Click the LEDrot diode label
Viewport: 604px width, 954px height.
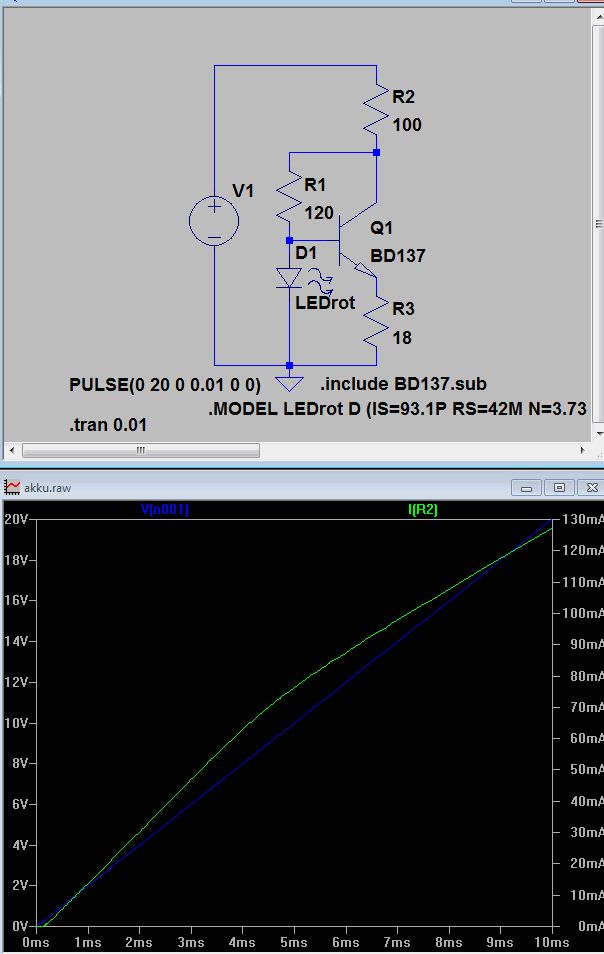(325, 303)
